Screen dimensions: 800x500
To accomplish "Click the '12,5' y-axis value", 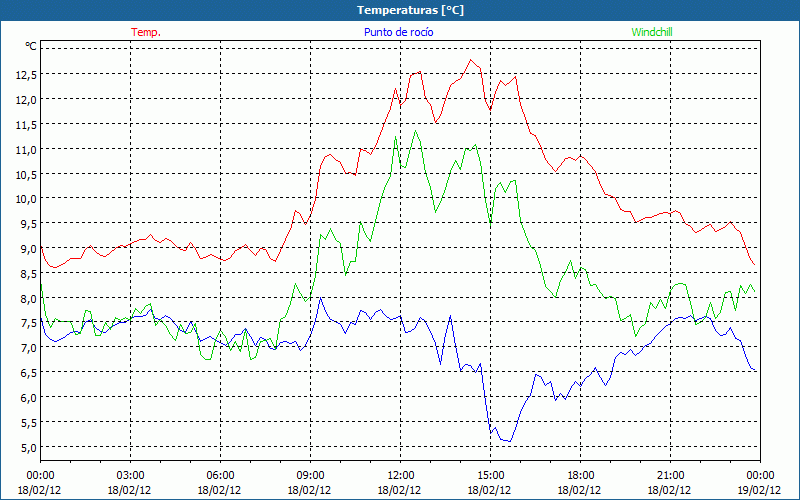I will click(27, 75).
